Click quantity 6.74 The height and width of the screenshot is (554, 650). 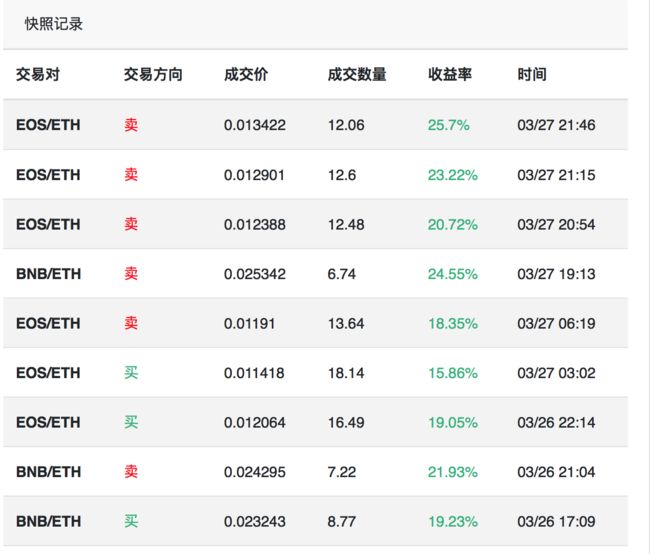pyautogui.click(x=342, y=274)
